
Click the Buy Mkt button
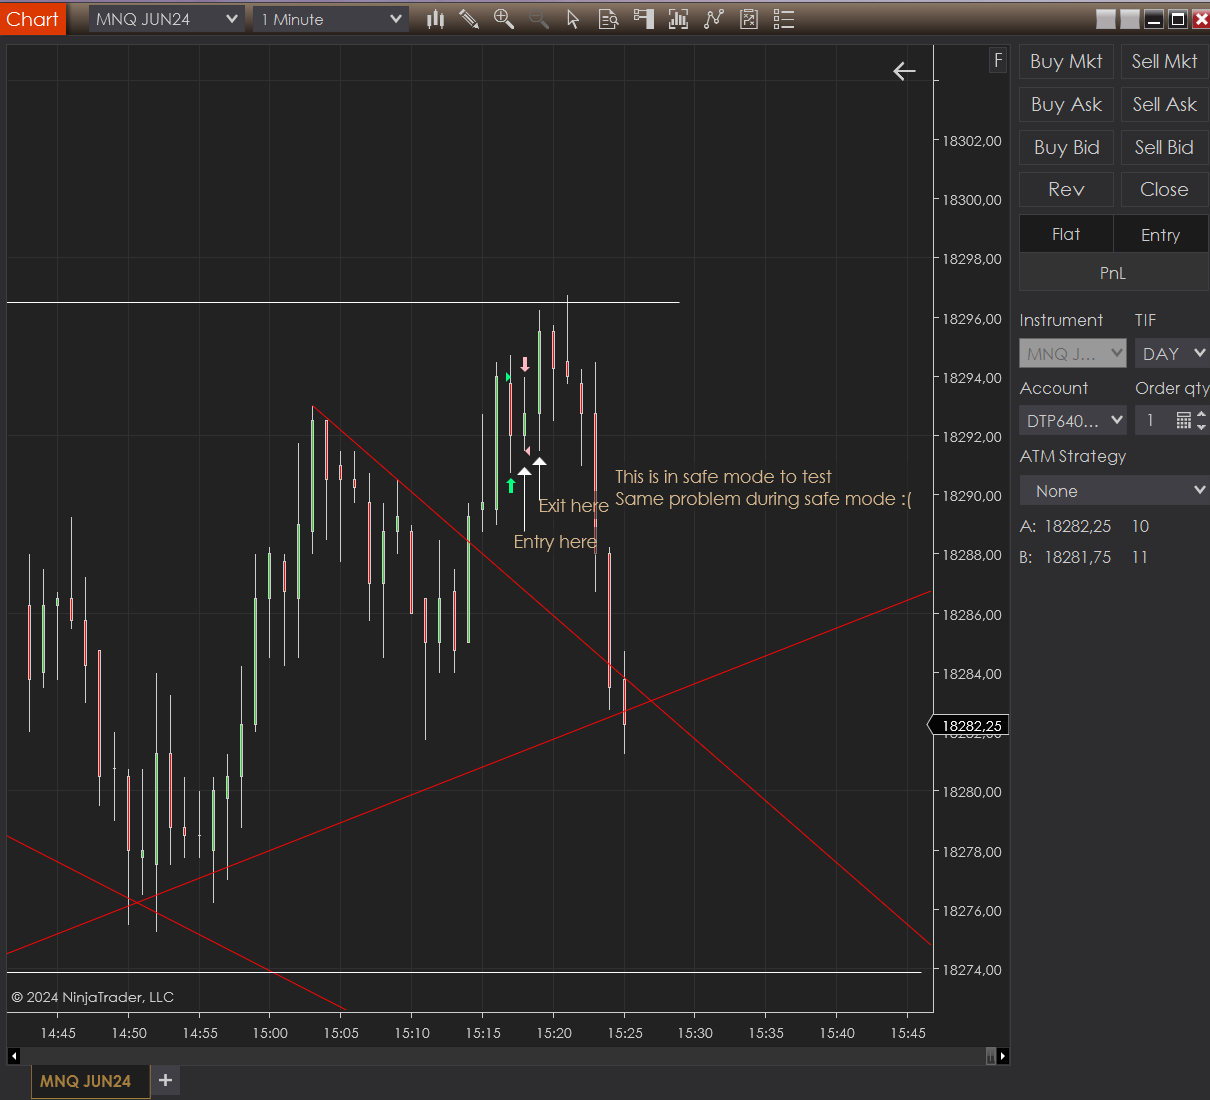1066,61
